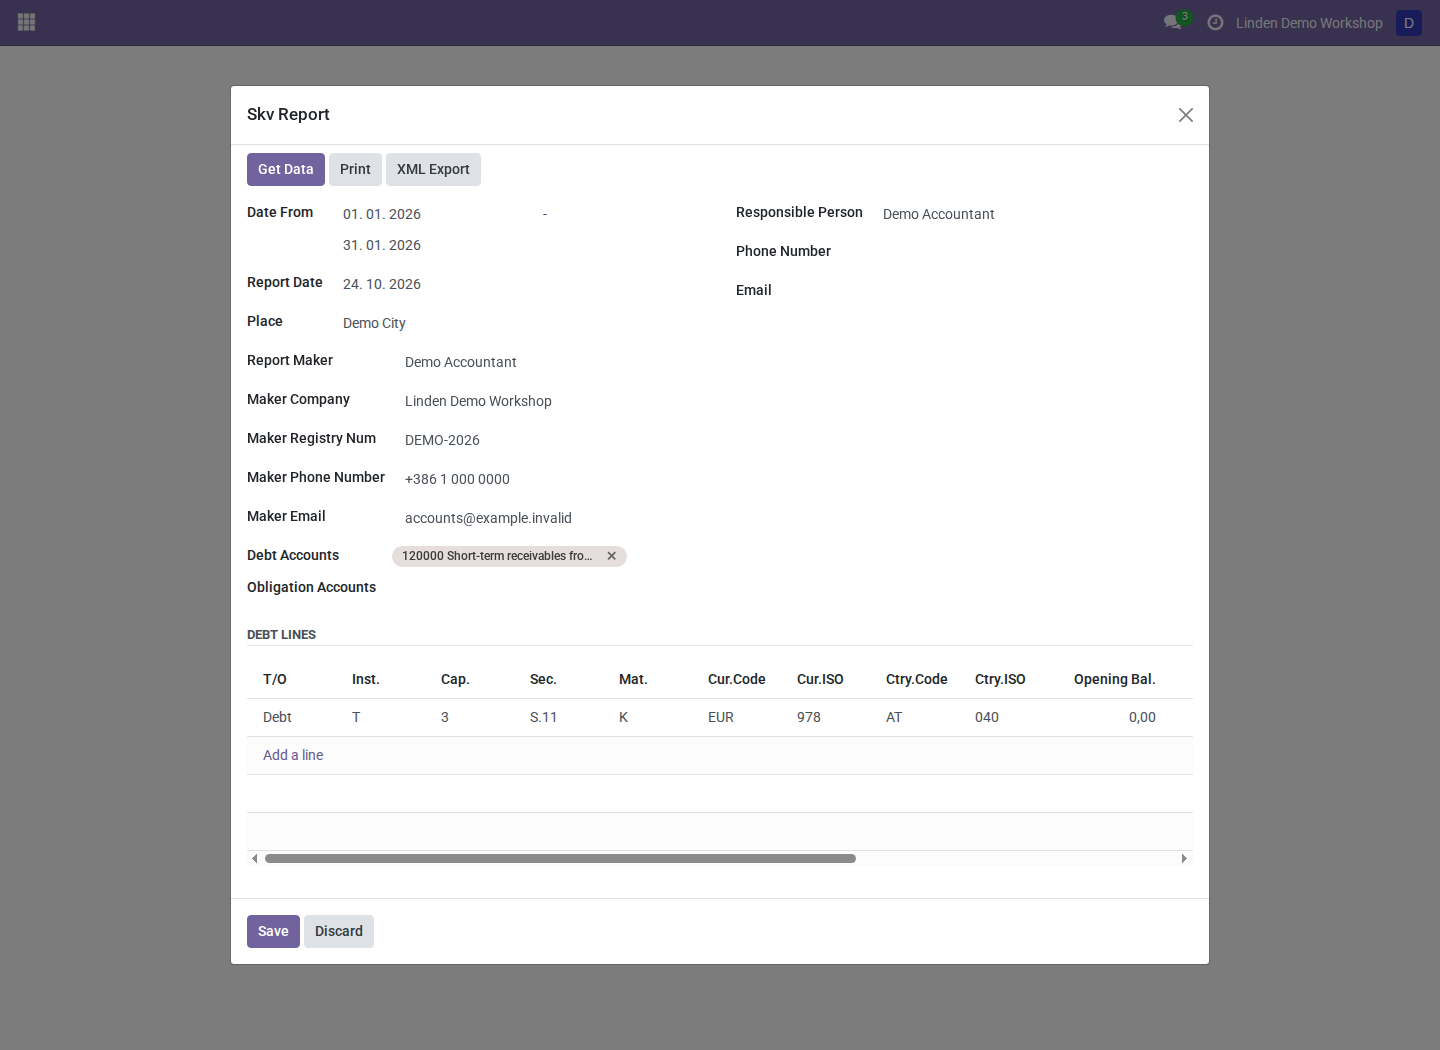1440x1050 pixels.
Task: Edit Maker Company field
Action: point(553,401)
